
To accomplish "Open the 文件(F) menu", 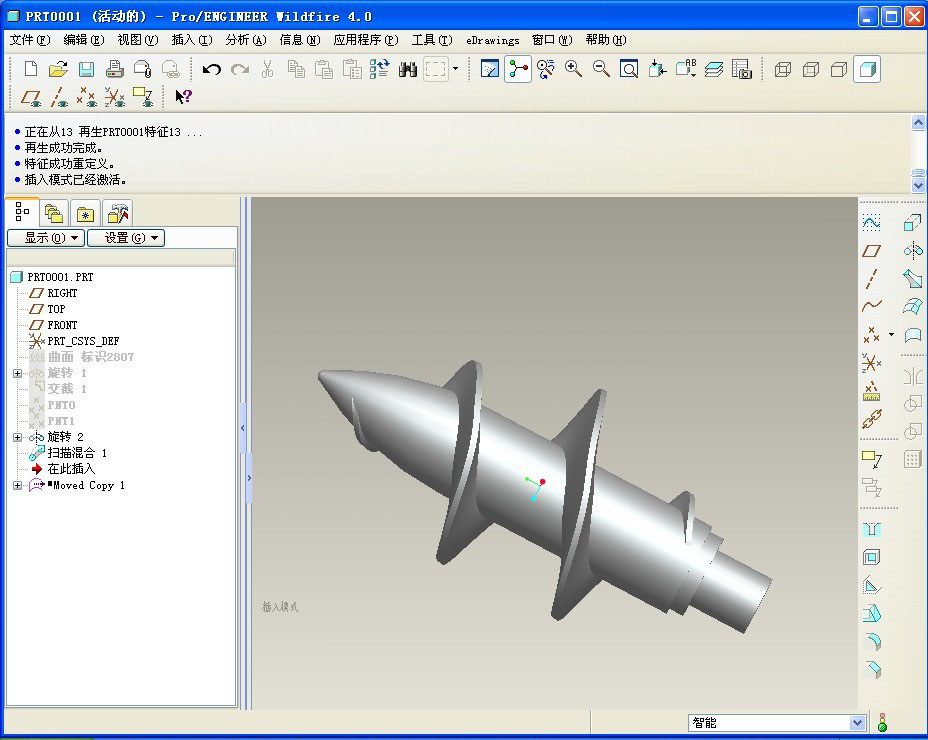I will [x=30, y=40].
